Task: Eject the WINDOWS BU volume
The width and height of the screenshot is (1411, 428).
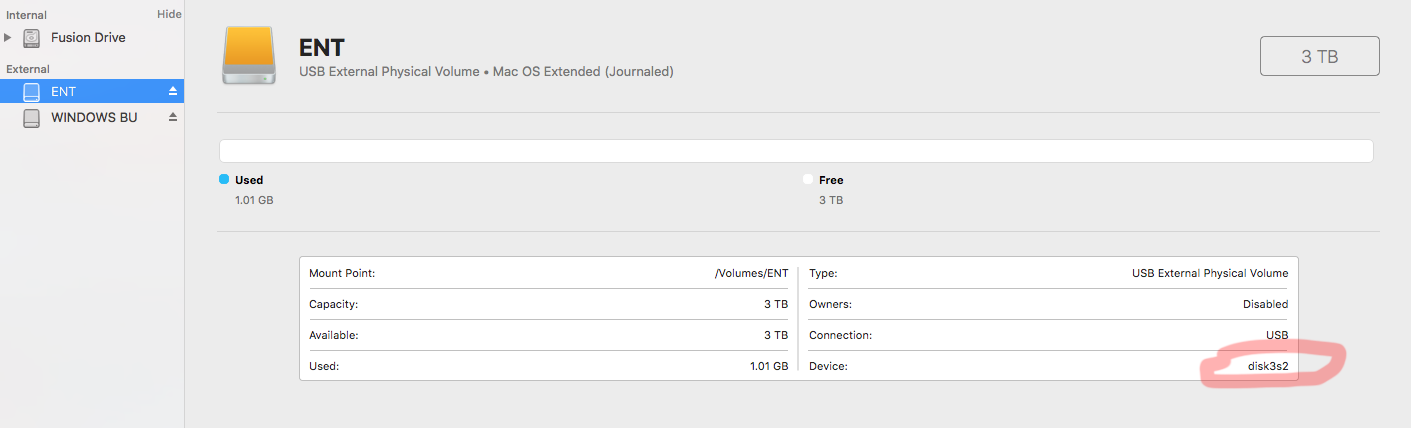Action: [172, 118]
